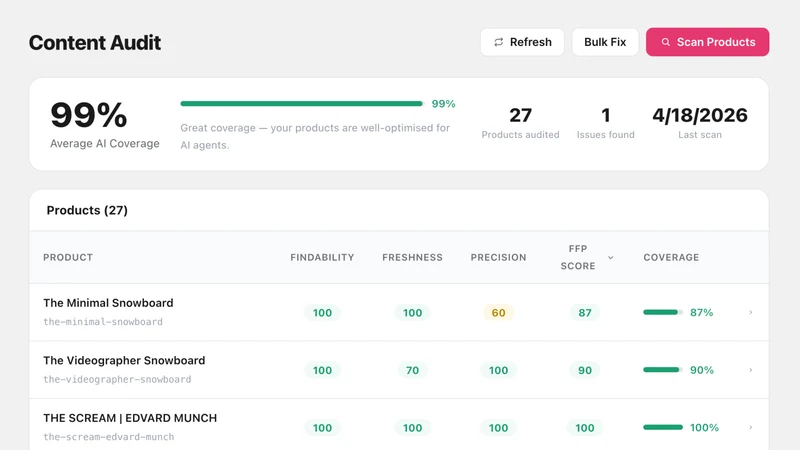Open the Bulk Fix action
The width and height of the screenshot is (800, 450).
coord(605,42)
